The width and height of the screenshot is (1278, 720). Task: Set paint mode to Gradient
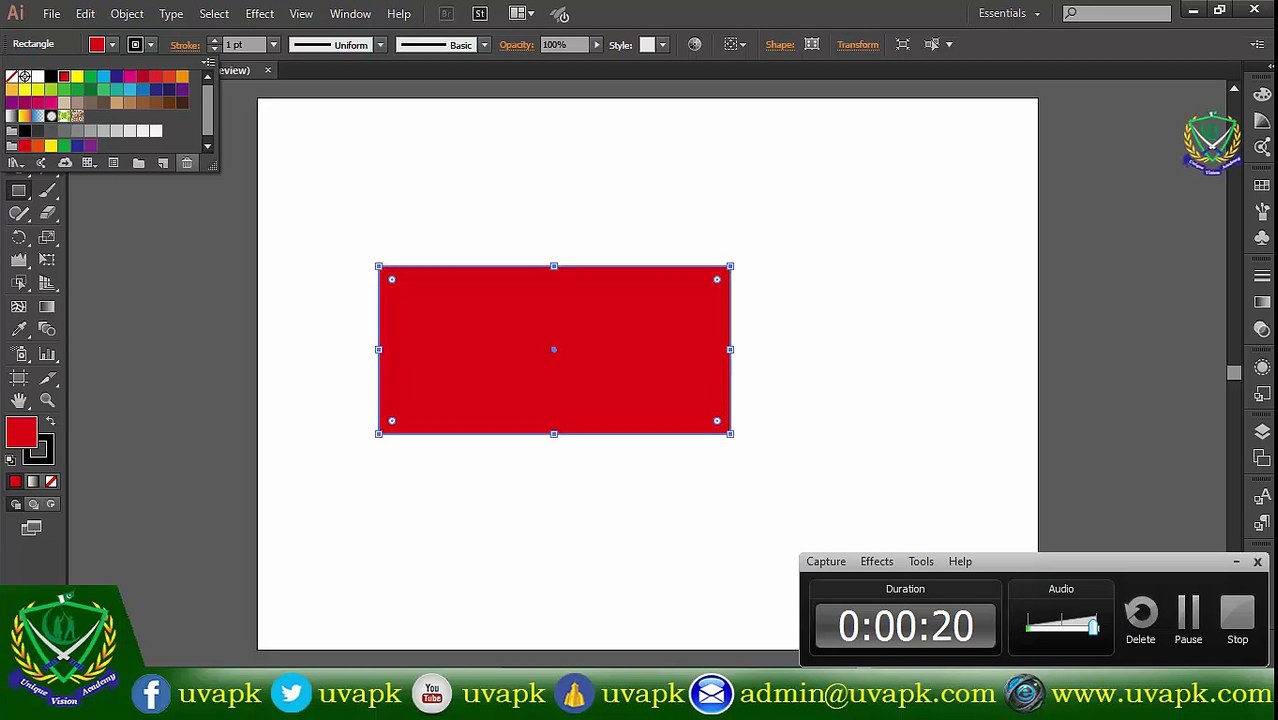33,482
